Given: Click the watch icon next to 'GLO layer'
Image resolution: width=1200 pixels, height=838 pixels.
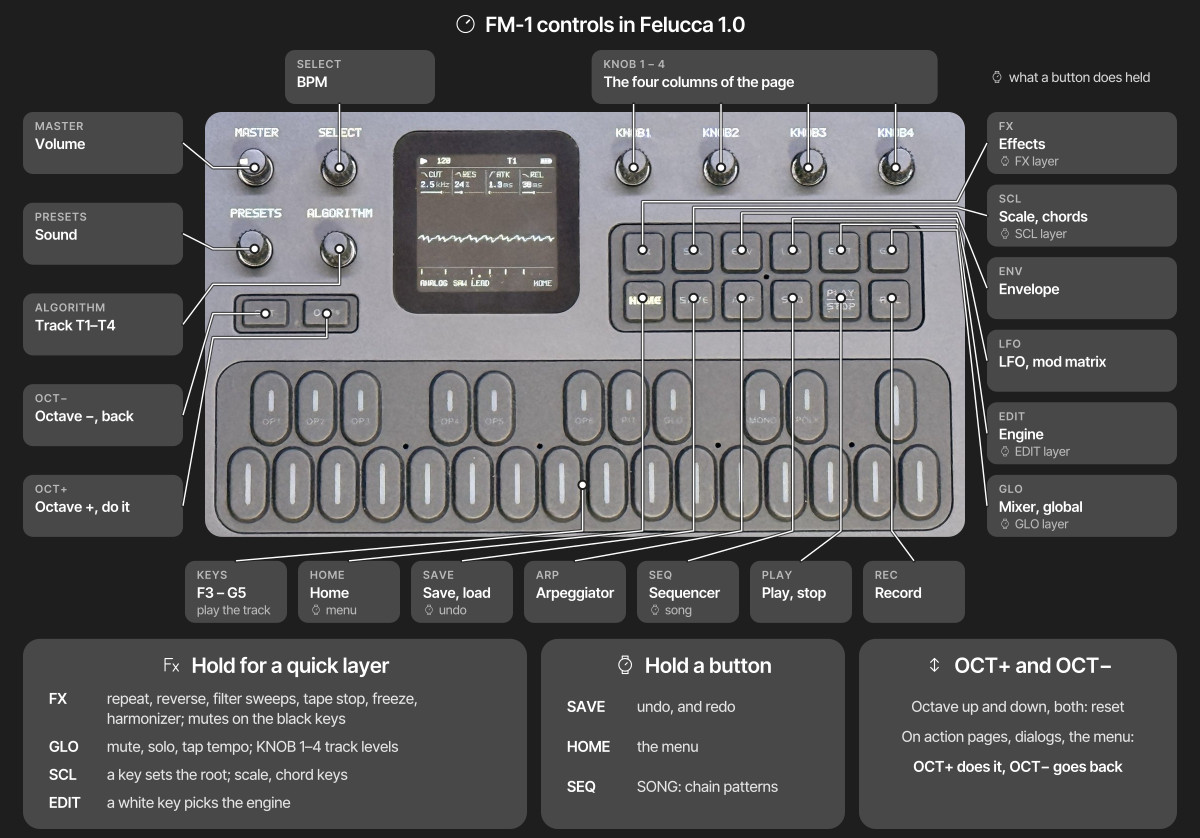Looking at the screenshot, I should (x=1005, y=524).
